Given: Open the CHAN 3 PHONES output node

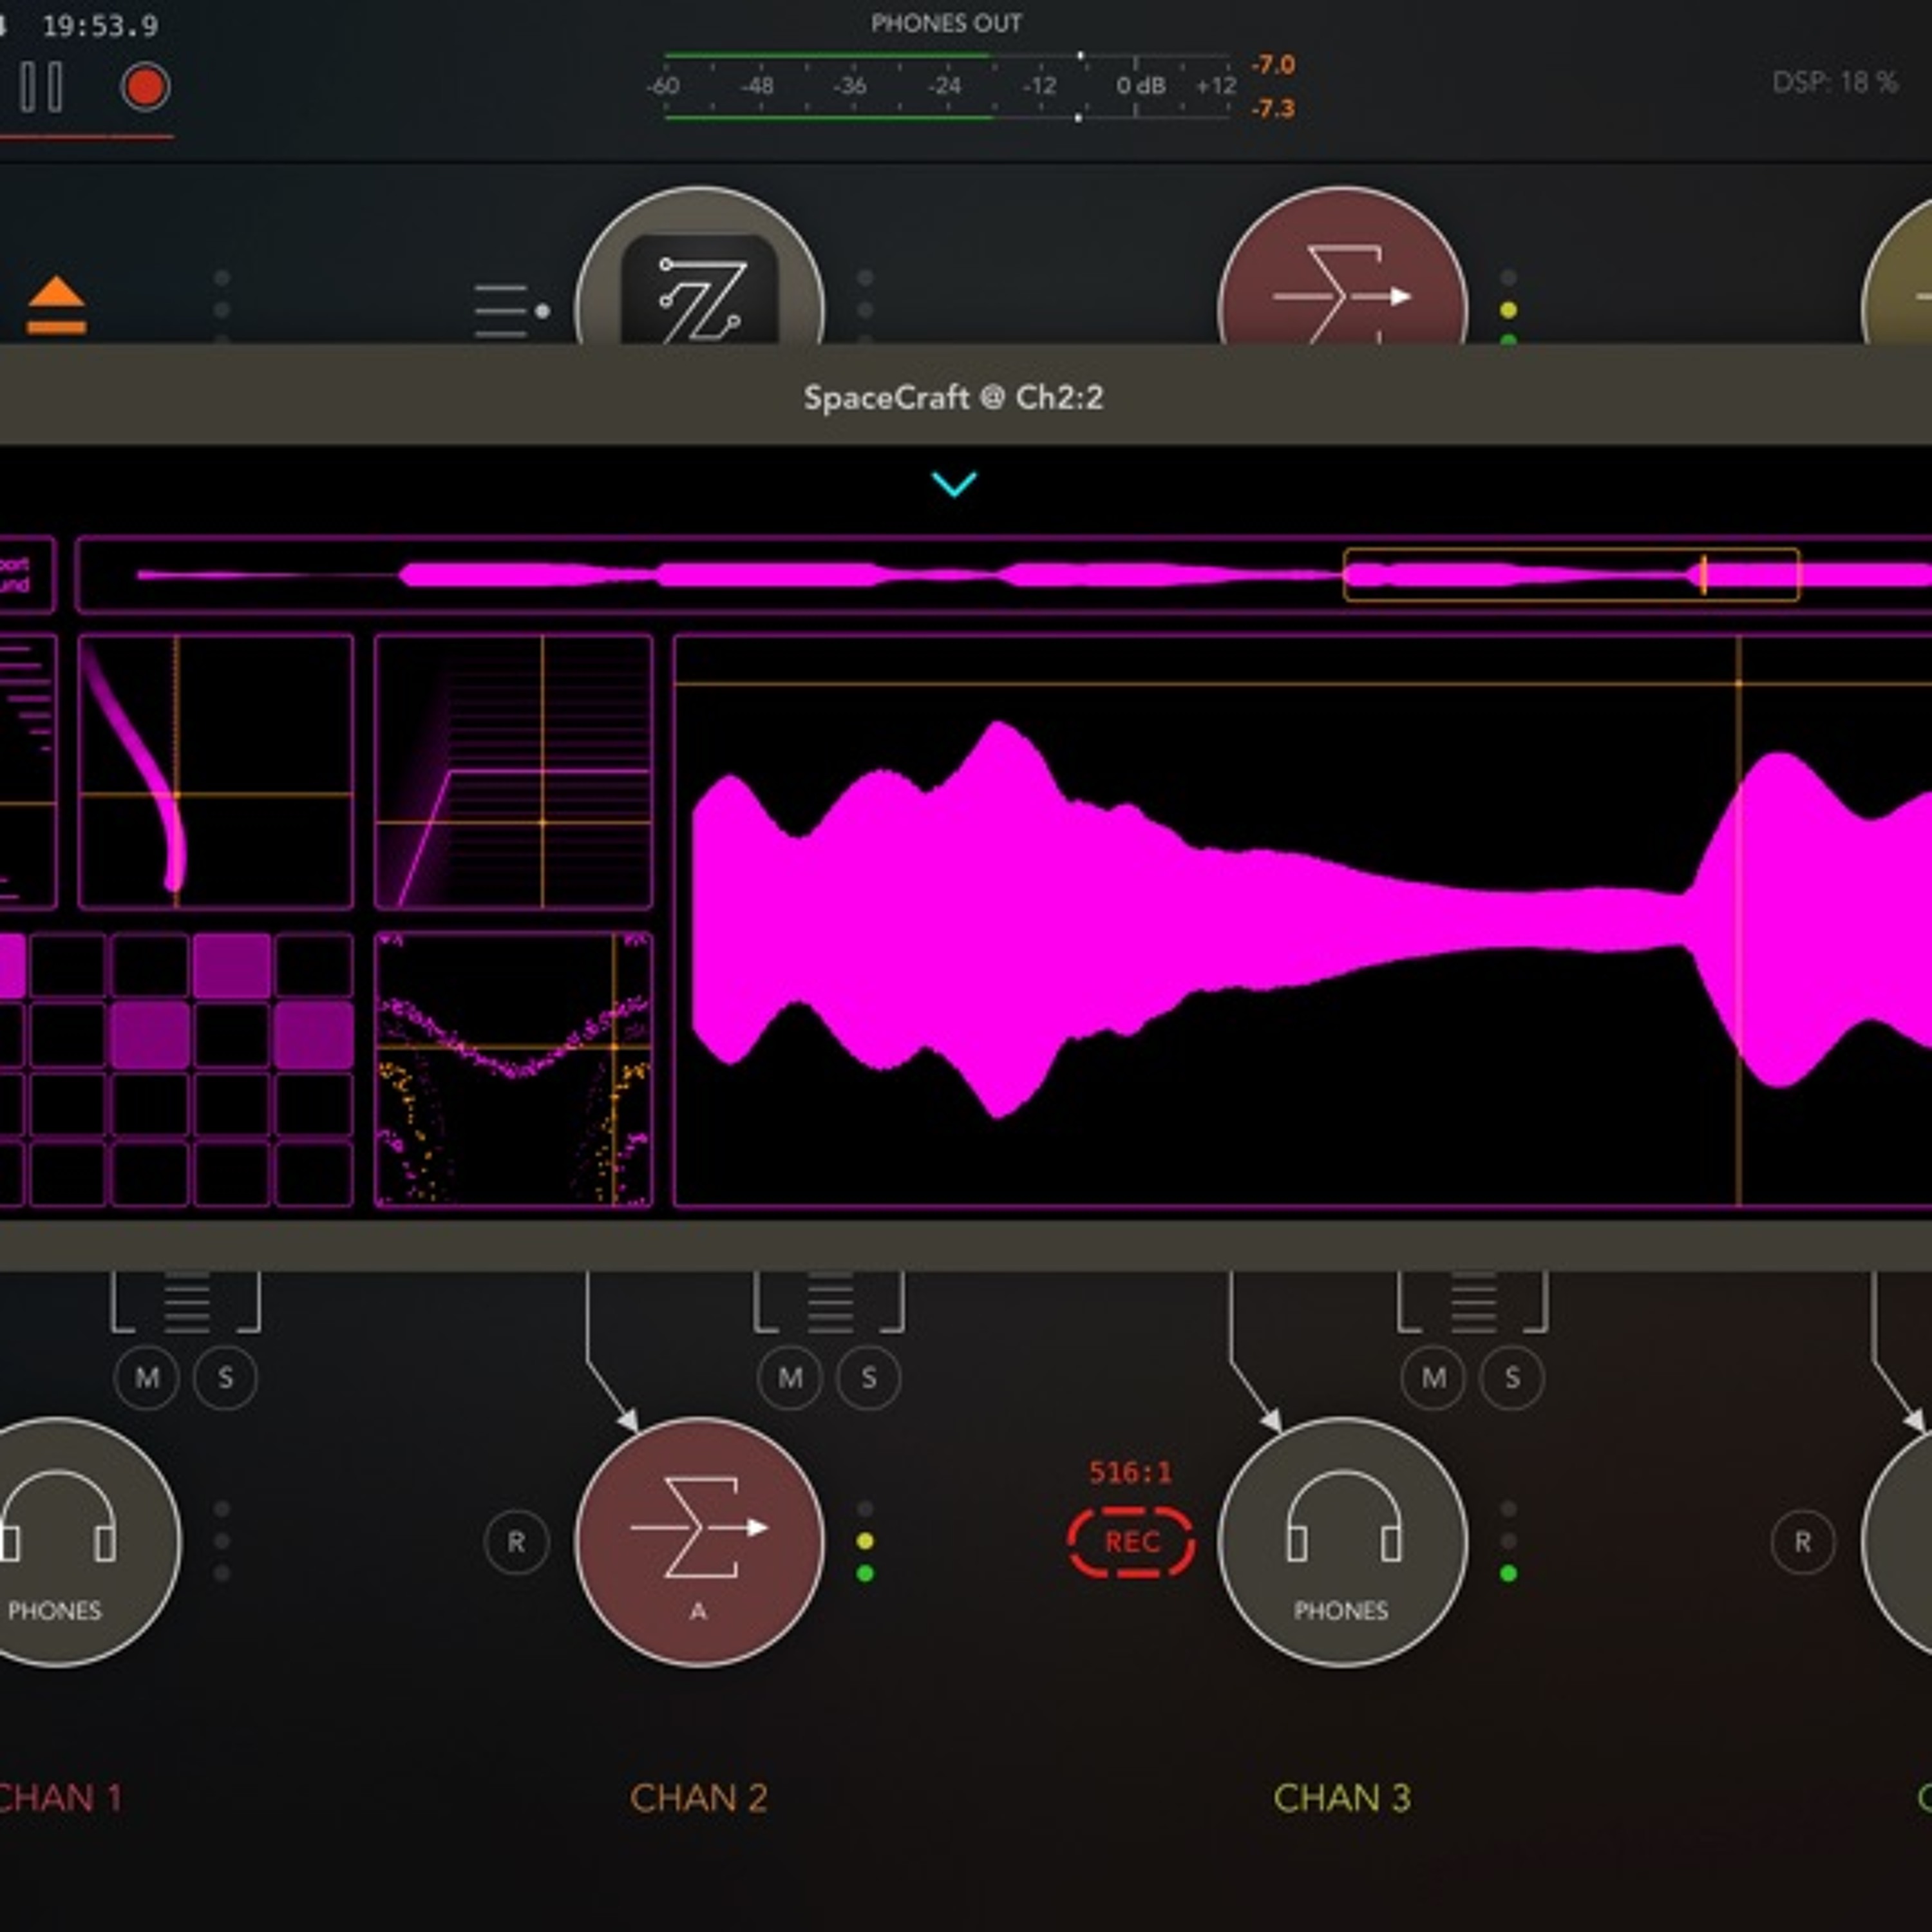Looking at the screenshot, I should coord(1343,1542).
